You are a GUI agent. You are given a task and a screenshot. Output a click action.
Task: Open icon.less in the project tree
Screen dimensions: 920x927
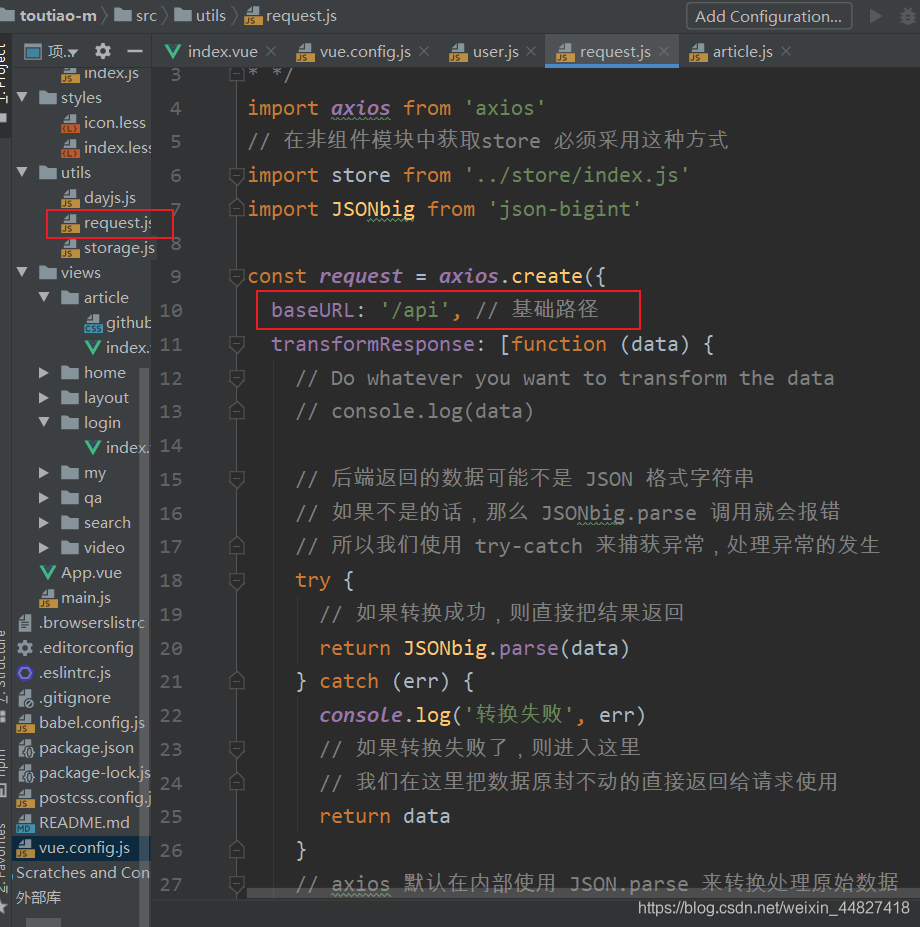point(103,122)
